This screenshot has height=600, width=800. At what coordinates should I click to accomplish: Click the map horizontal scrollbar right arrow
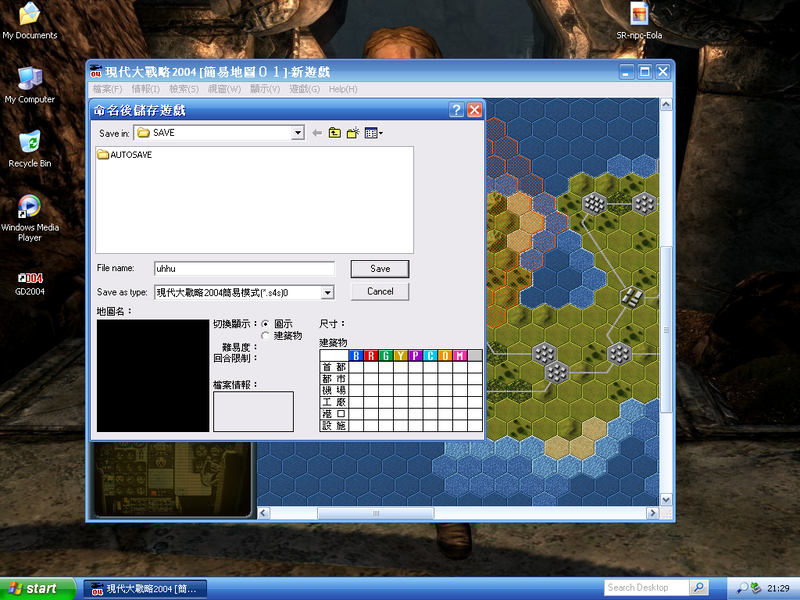coord(653,513)
